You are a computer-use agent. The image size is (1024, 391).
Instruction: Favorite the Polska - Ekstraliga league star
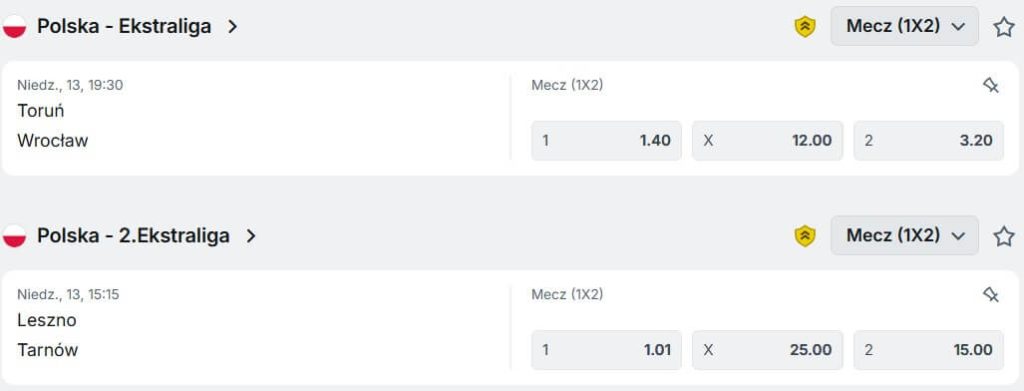(x=1004, y=27)
